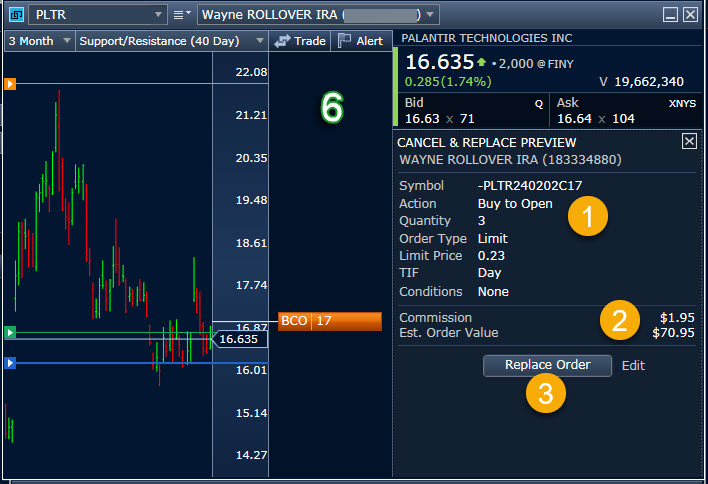Minimize the PLTR trading window
Viewport: 708px width, 484px height.
[x=671, y=15]
